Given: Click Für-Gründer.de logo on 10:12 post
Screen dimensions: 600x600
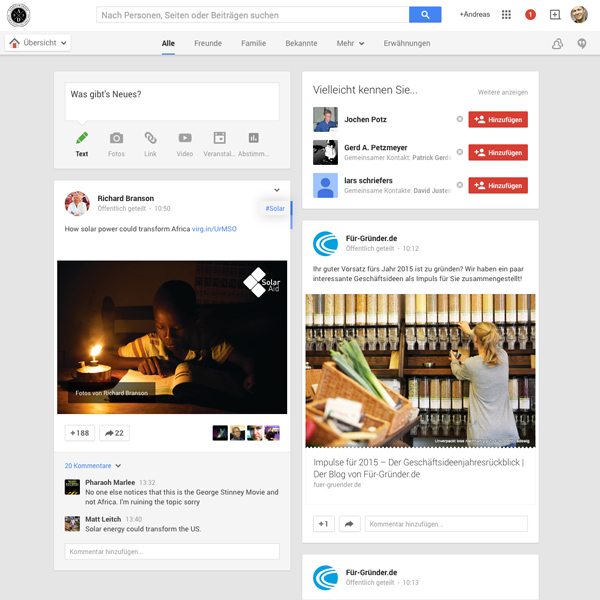Looking at the screenshot, I should click(325, 243).
